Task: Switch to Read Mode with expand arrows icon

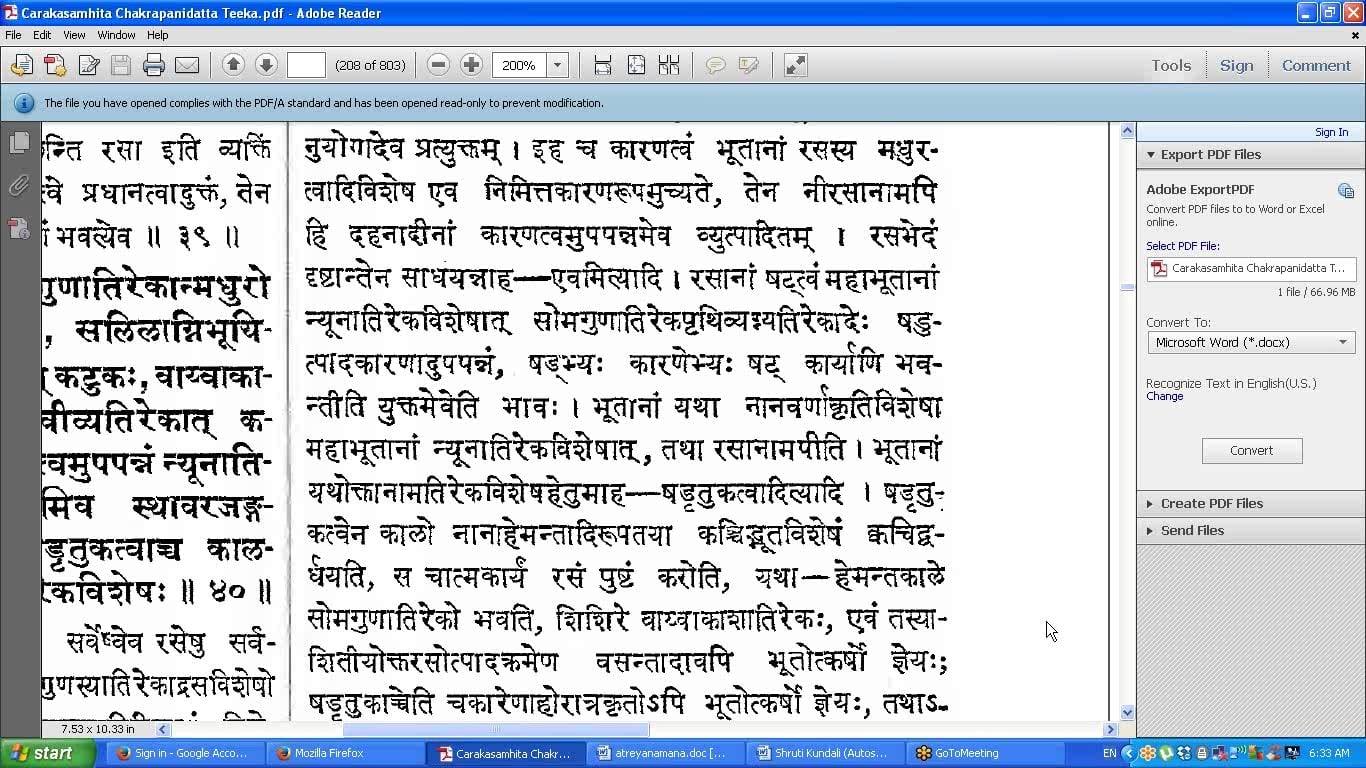Action: coord(795,65)
